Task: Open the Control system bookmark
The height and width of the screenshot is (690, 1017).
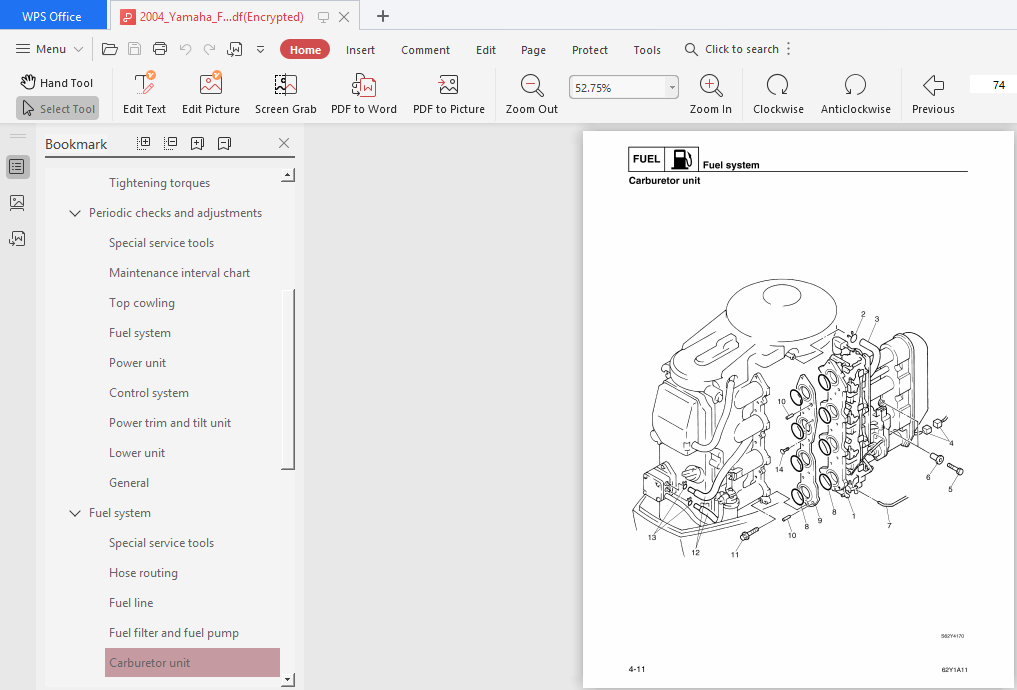Action: 149,393
